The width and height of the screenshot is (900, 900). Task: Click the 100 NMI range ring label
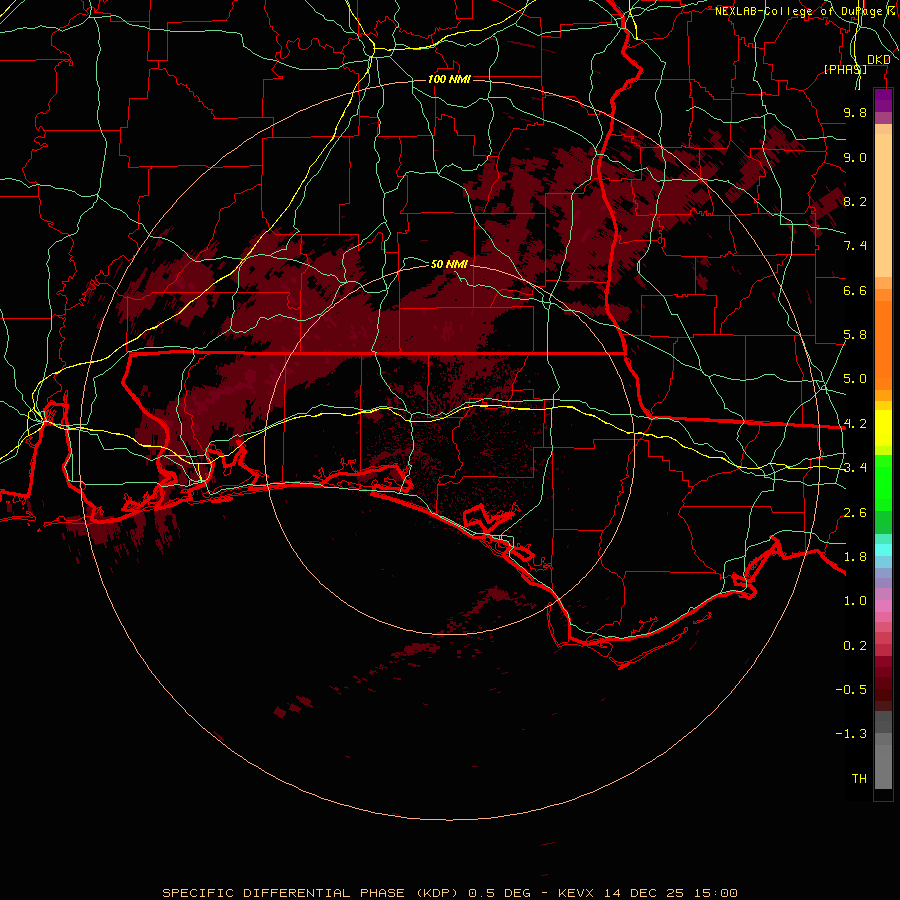tap(449, 79)
